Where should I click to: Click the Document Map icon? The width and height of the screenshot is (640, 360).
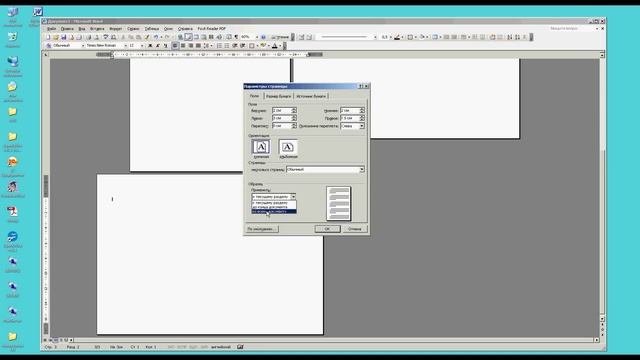point(228,37)
